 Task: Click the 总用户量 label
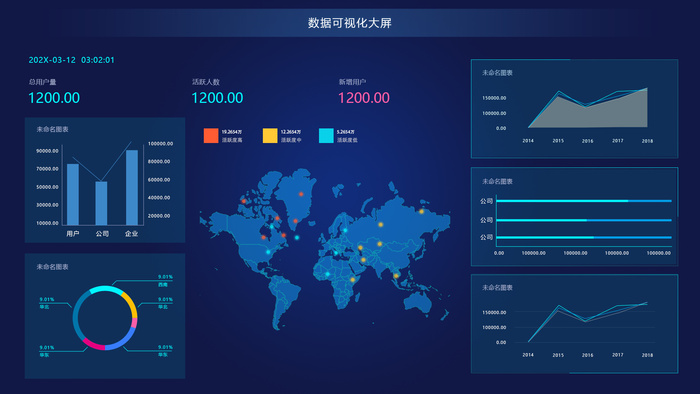[42, 82]
